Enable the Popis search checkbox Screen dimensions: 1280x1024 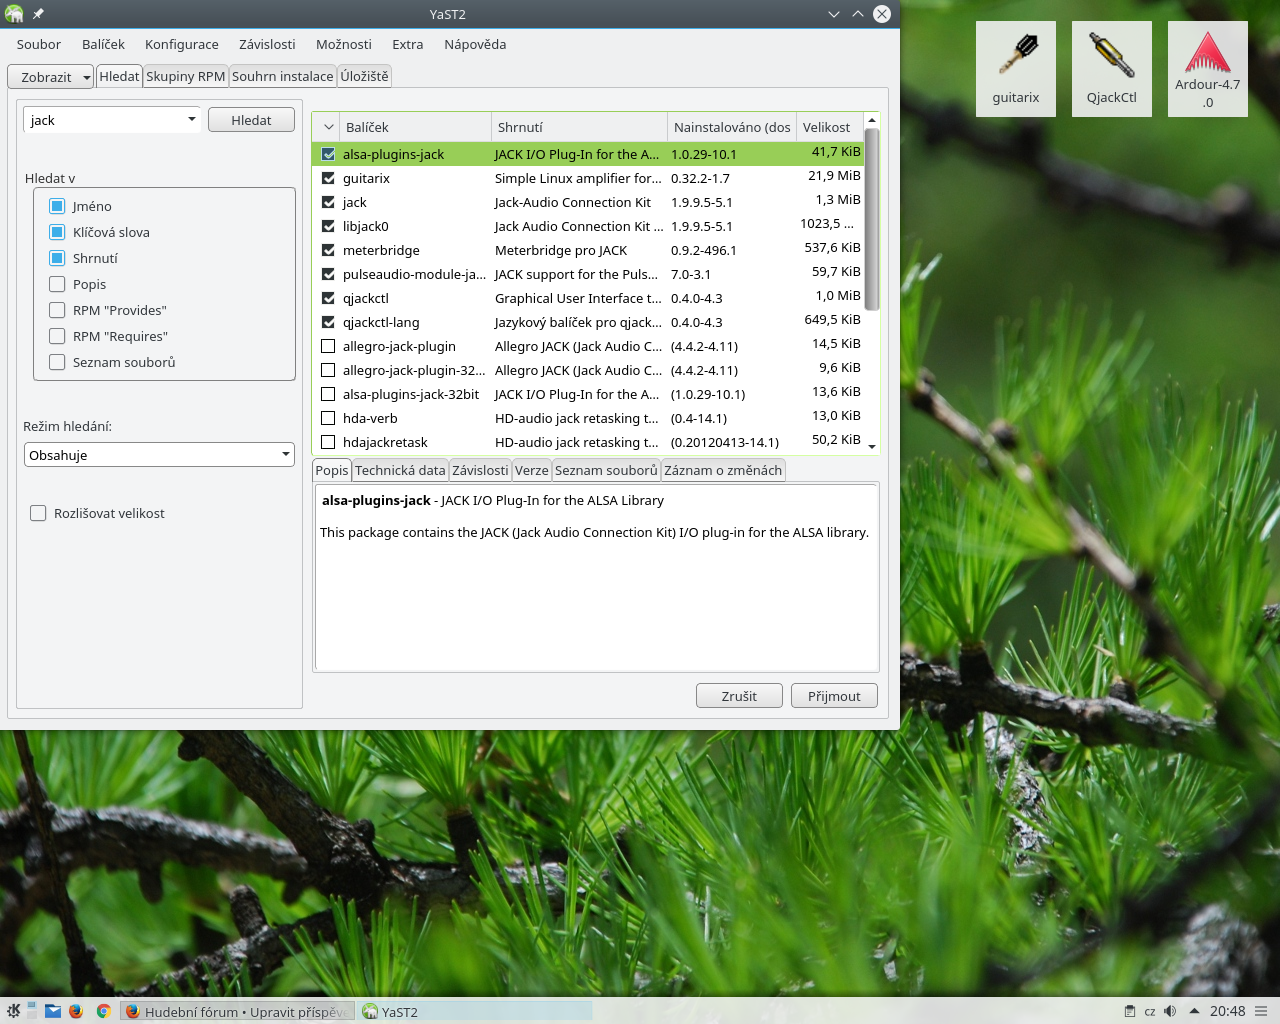point(57,284)
